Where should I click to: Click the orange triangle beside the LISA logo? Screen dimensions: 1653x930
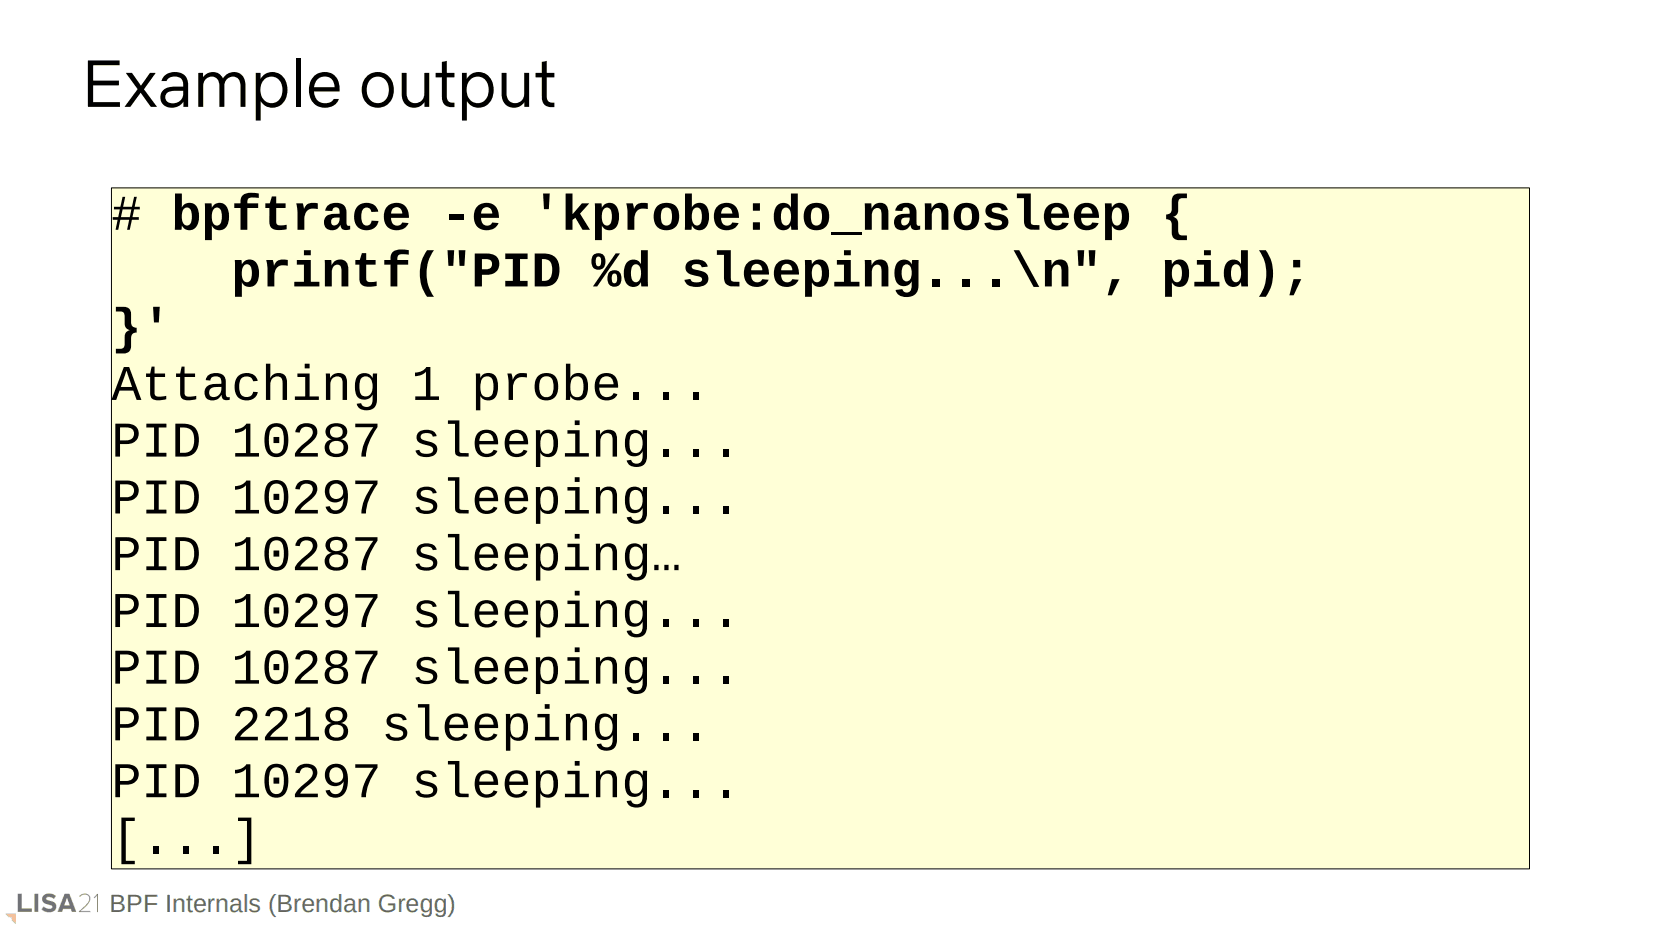click(11, 917)
